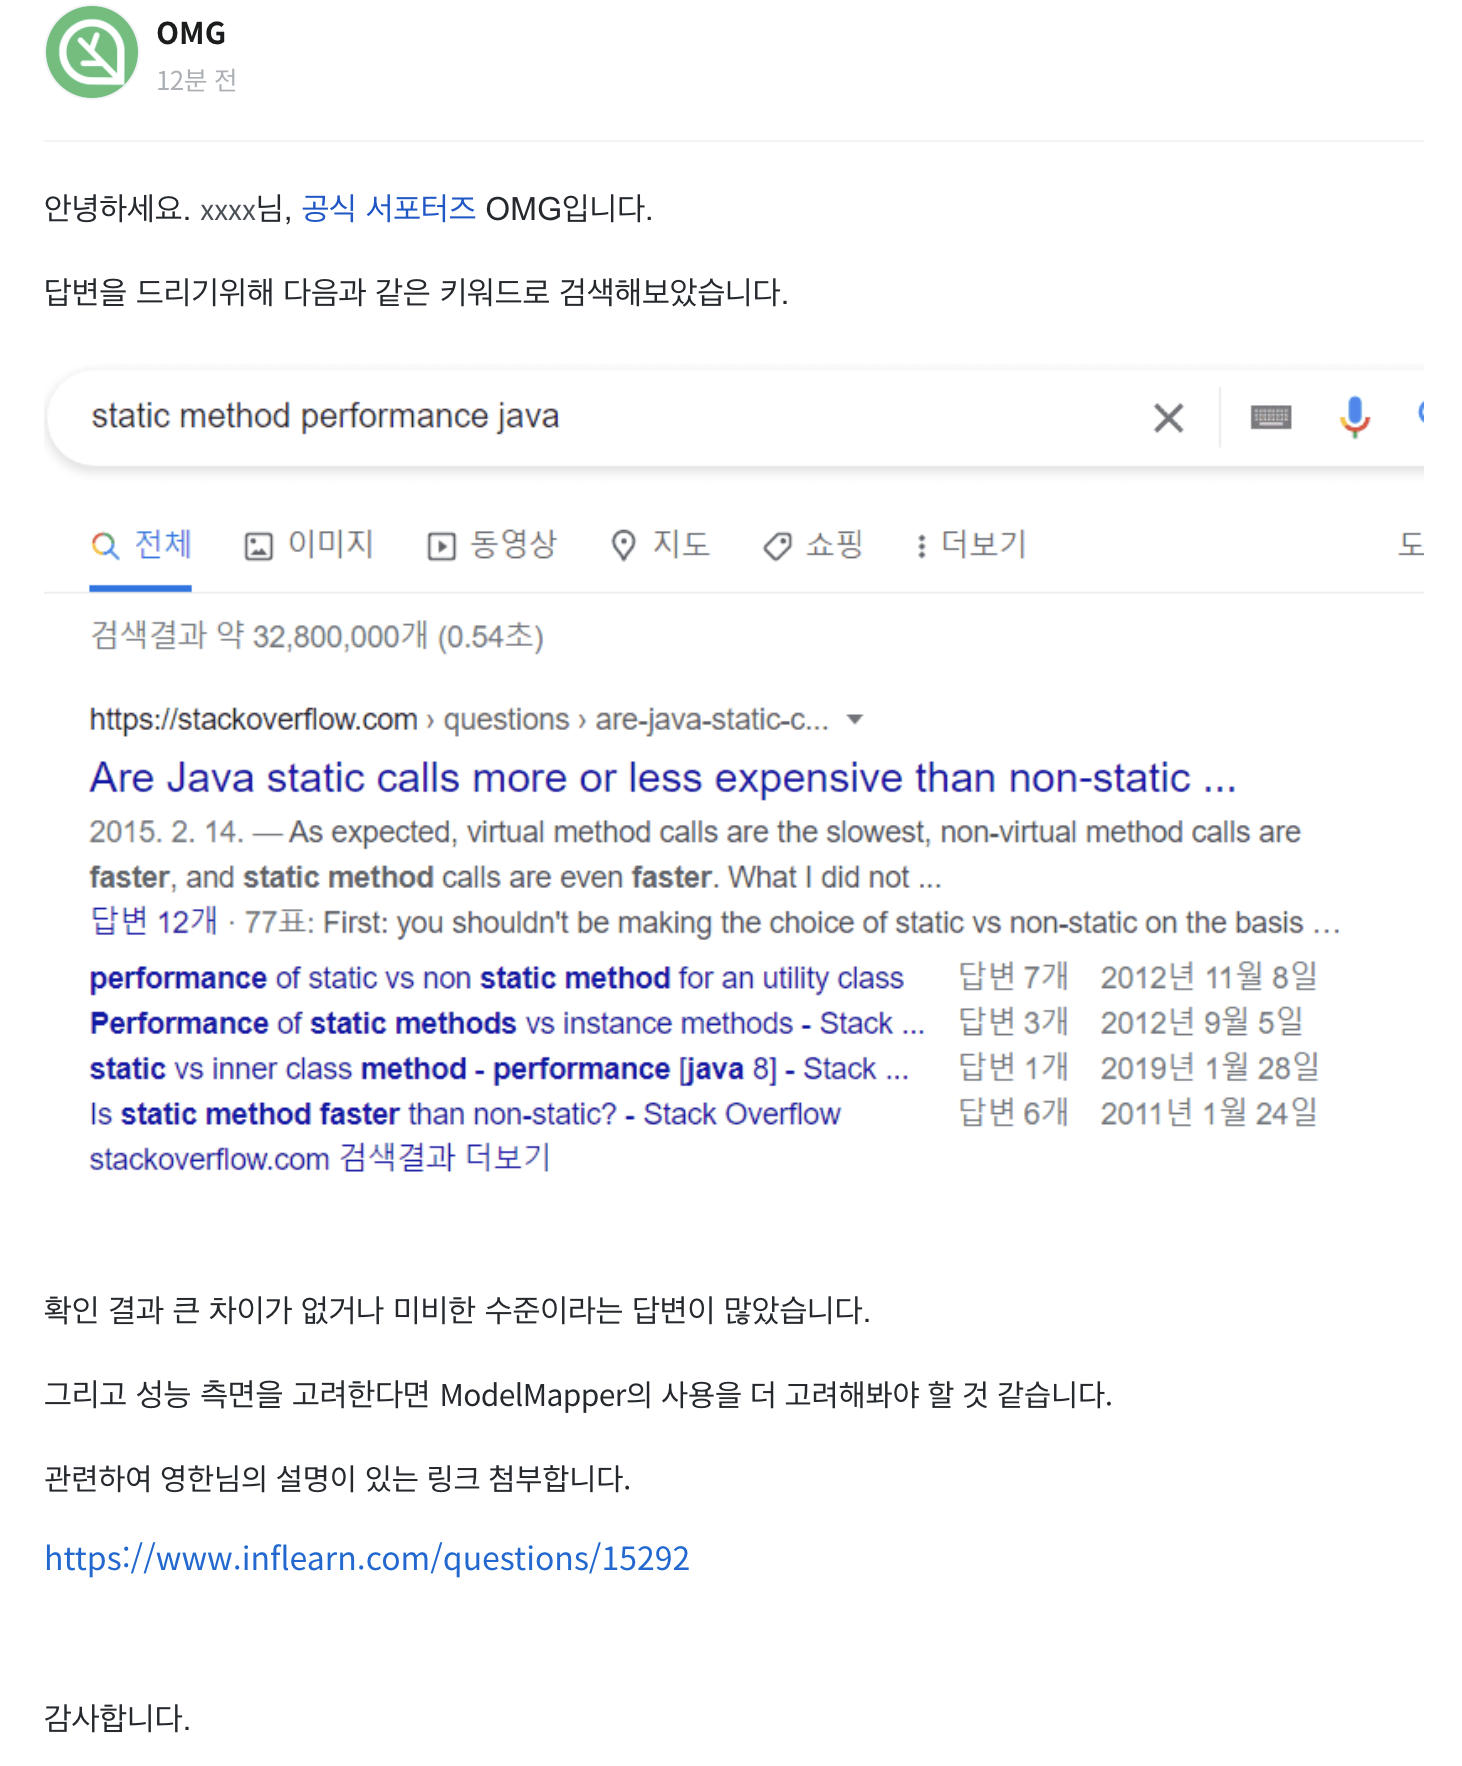
Task: Open the 공식 서포터즈 link
Action: tap(388, 208)
